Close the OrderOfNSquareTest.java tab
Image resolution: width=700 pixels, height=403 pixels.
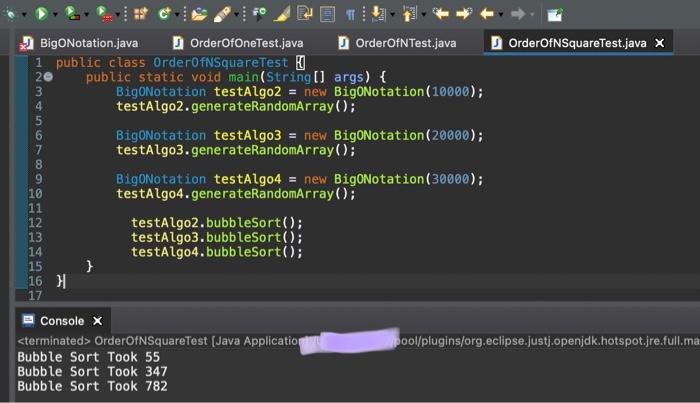click(659, 43)
